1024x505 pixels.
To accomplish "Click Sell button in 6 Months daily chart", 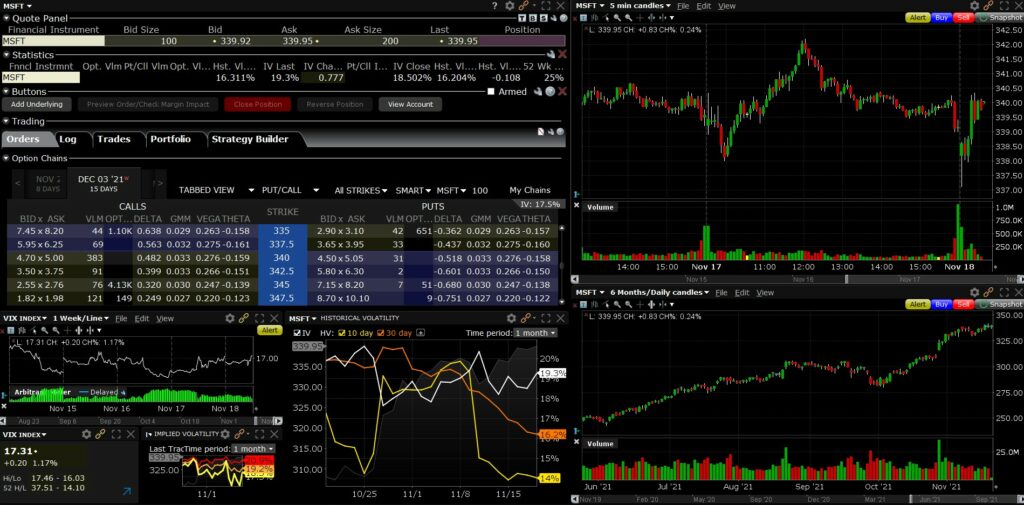I will tap(963, 304).
